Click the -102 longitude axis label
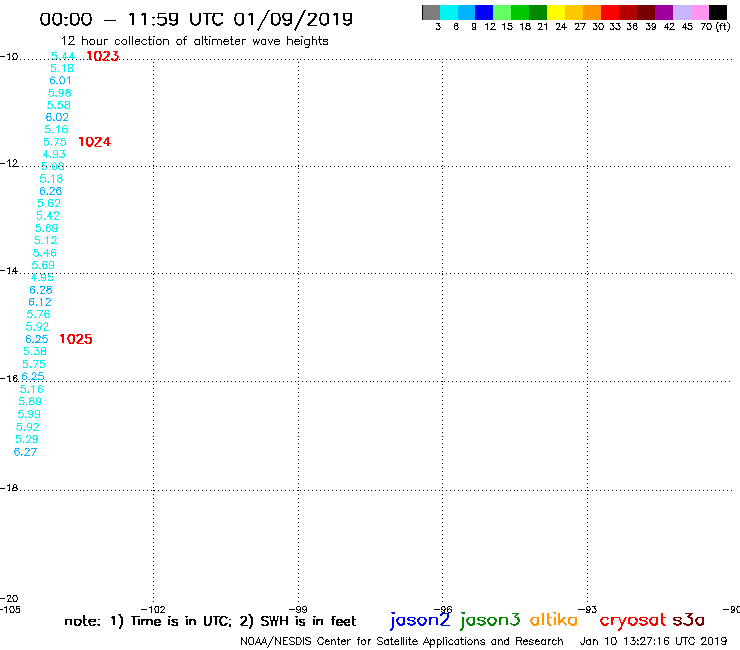The width and height of the screenshot is (740, 650). (153, 609)
